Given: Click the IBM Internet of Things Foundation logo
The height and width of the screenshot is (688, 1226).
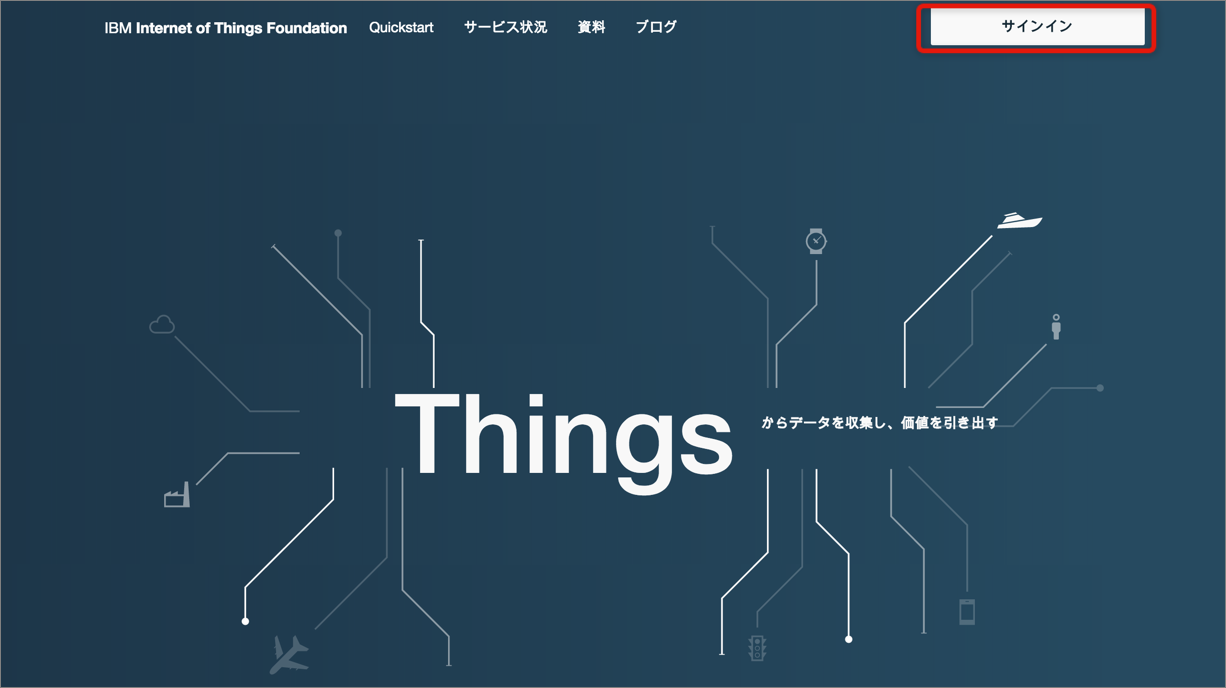Looking at the screenshot, I should (226, 28).
